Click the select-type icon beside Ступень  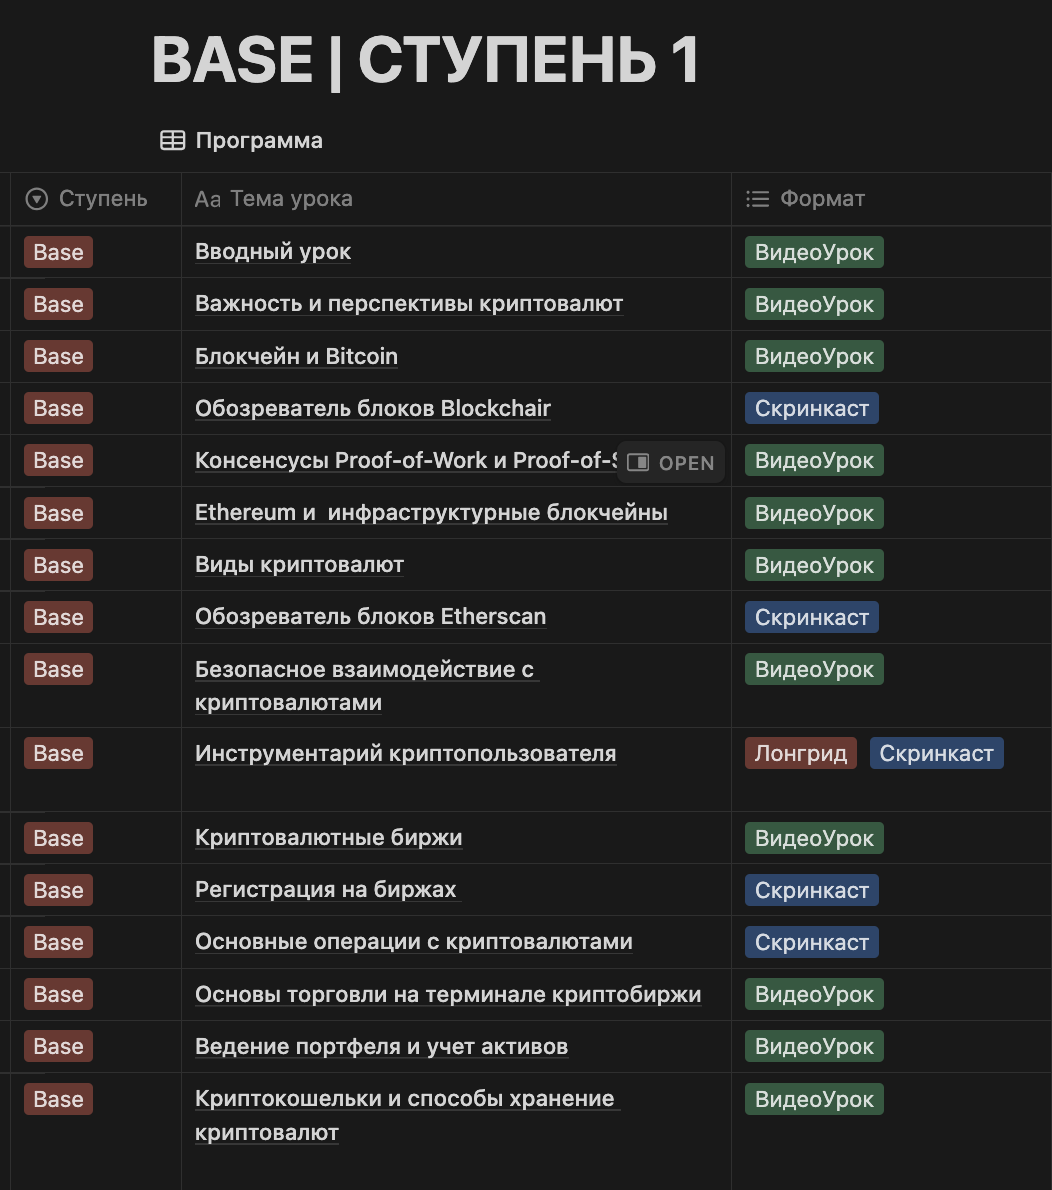[x=37, y=199]
